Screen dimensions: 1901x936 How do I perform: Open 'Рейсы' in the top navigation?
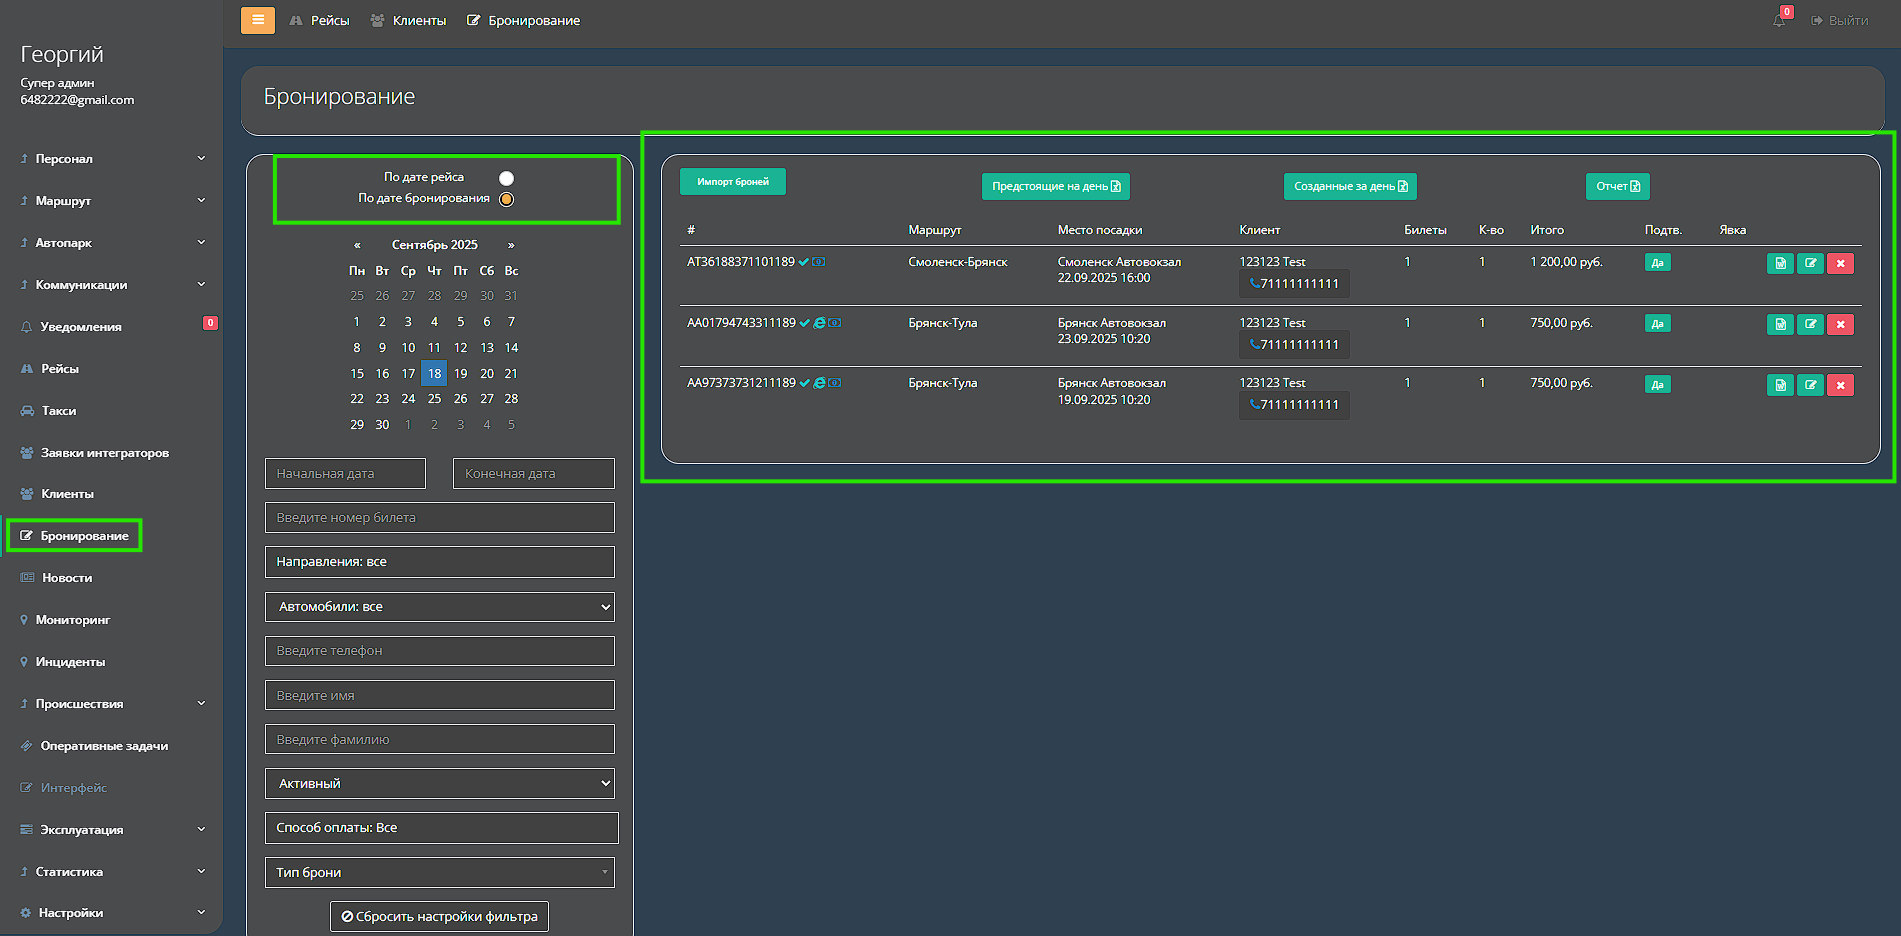coord(320,20)
